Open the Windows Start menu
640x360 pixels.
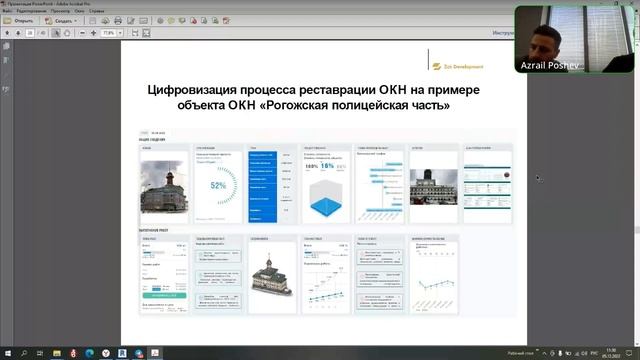pos(7,353)
